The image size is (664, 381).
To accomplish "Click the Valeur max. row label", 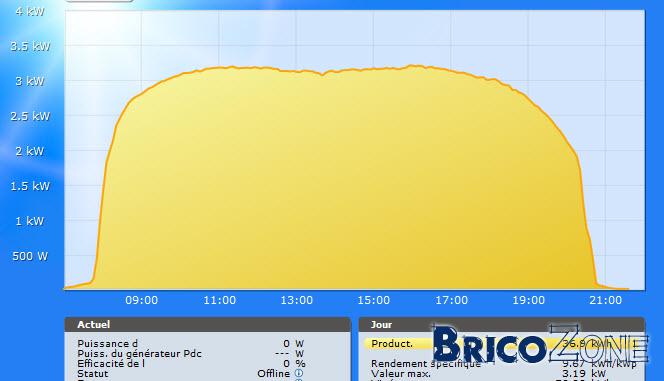I will (x=401, y=374).
